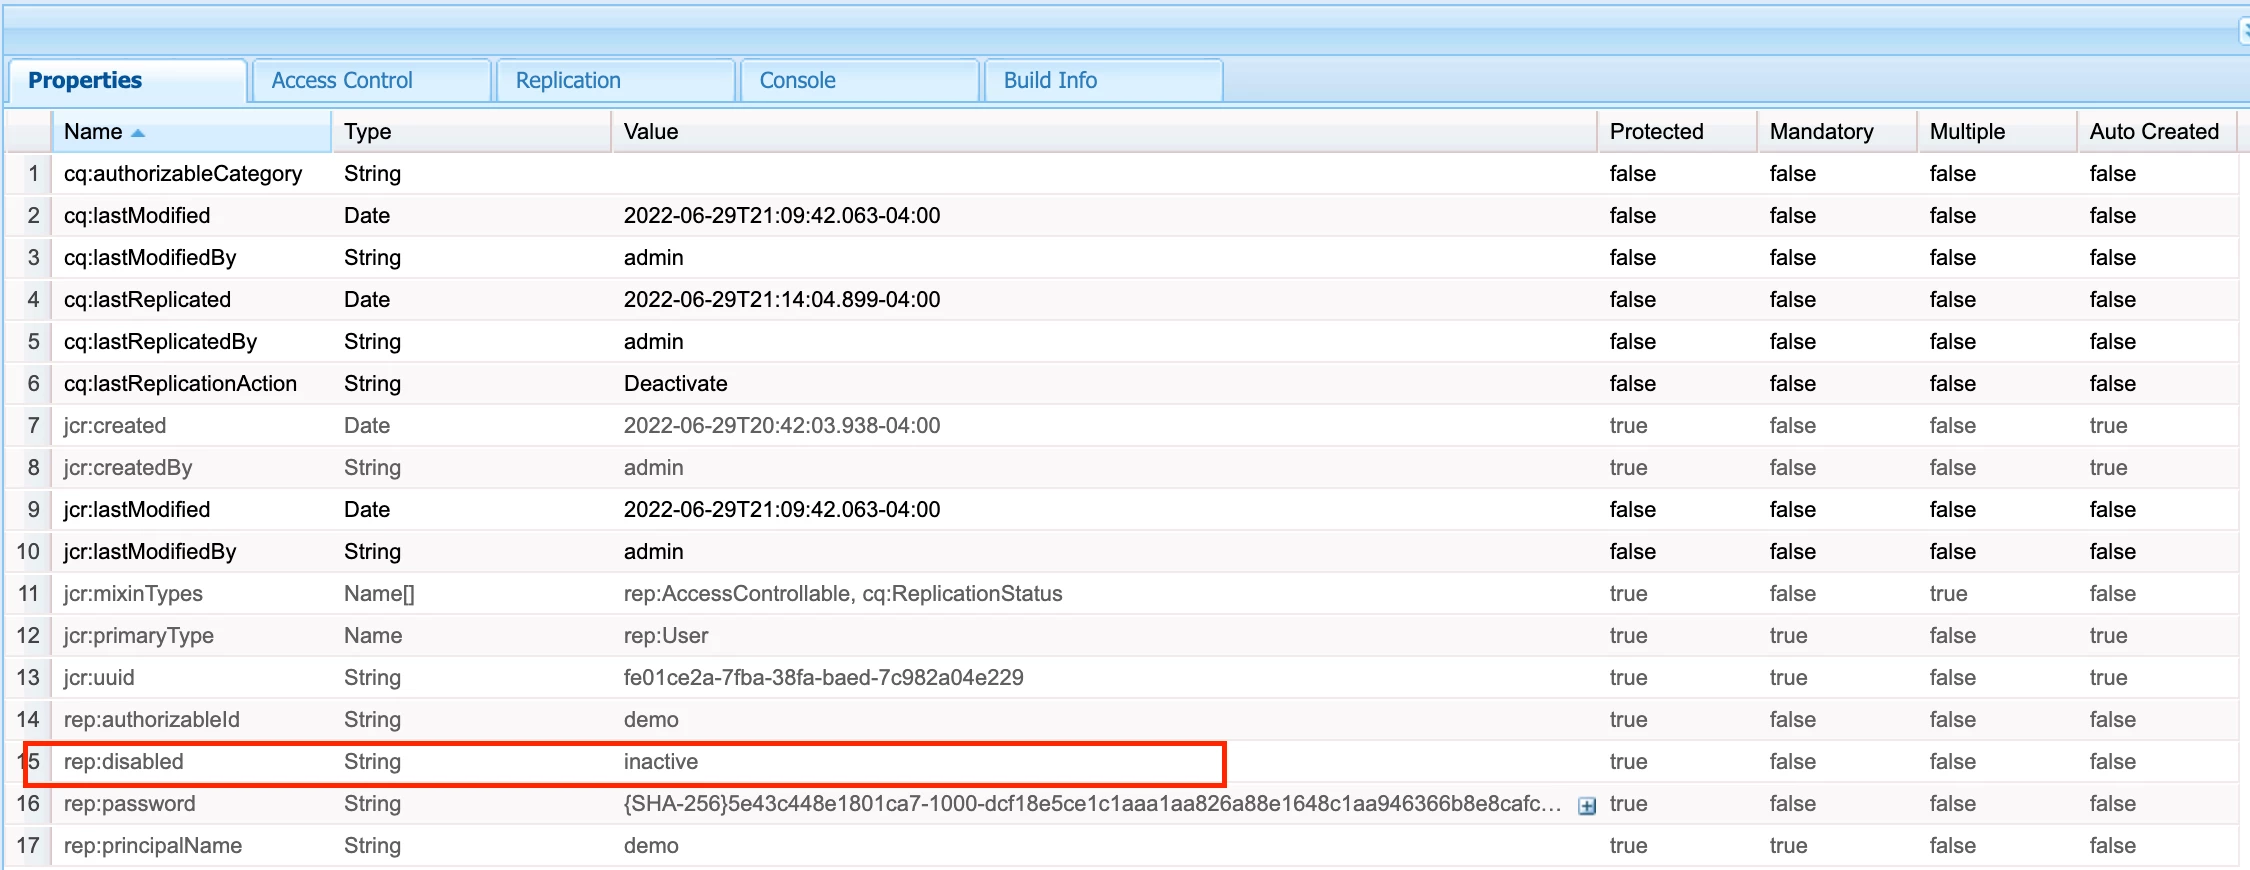Sort by the Auto Created column header
The width and height of the screenshot is (2250, 870).
[x=2157, y=131]
